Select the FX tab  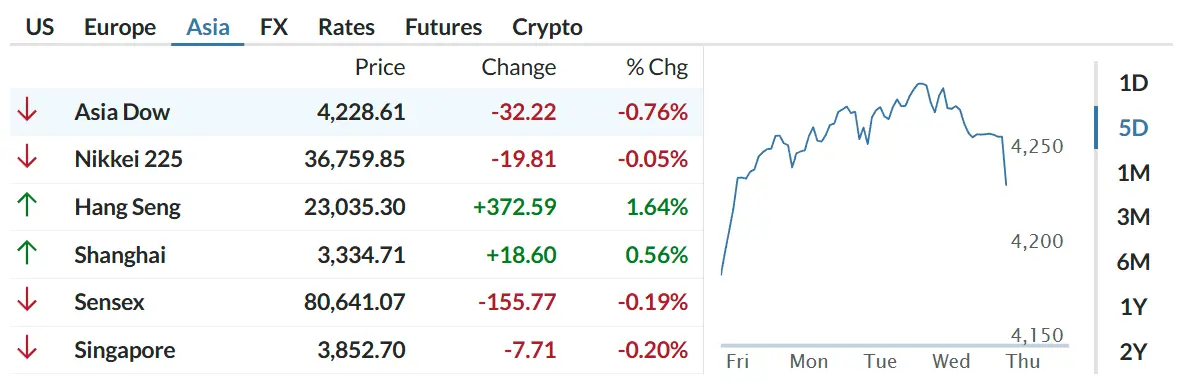tap(274, 28)
